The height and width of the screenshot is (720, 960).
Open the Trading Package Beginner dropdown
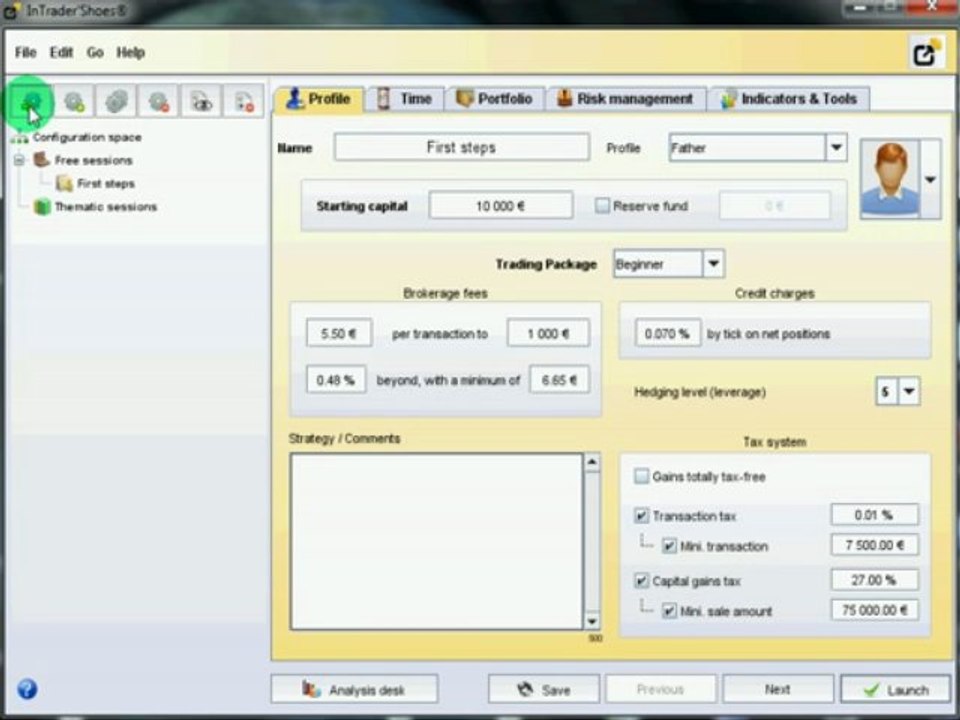point(713,264)
